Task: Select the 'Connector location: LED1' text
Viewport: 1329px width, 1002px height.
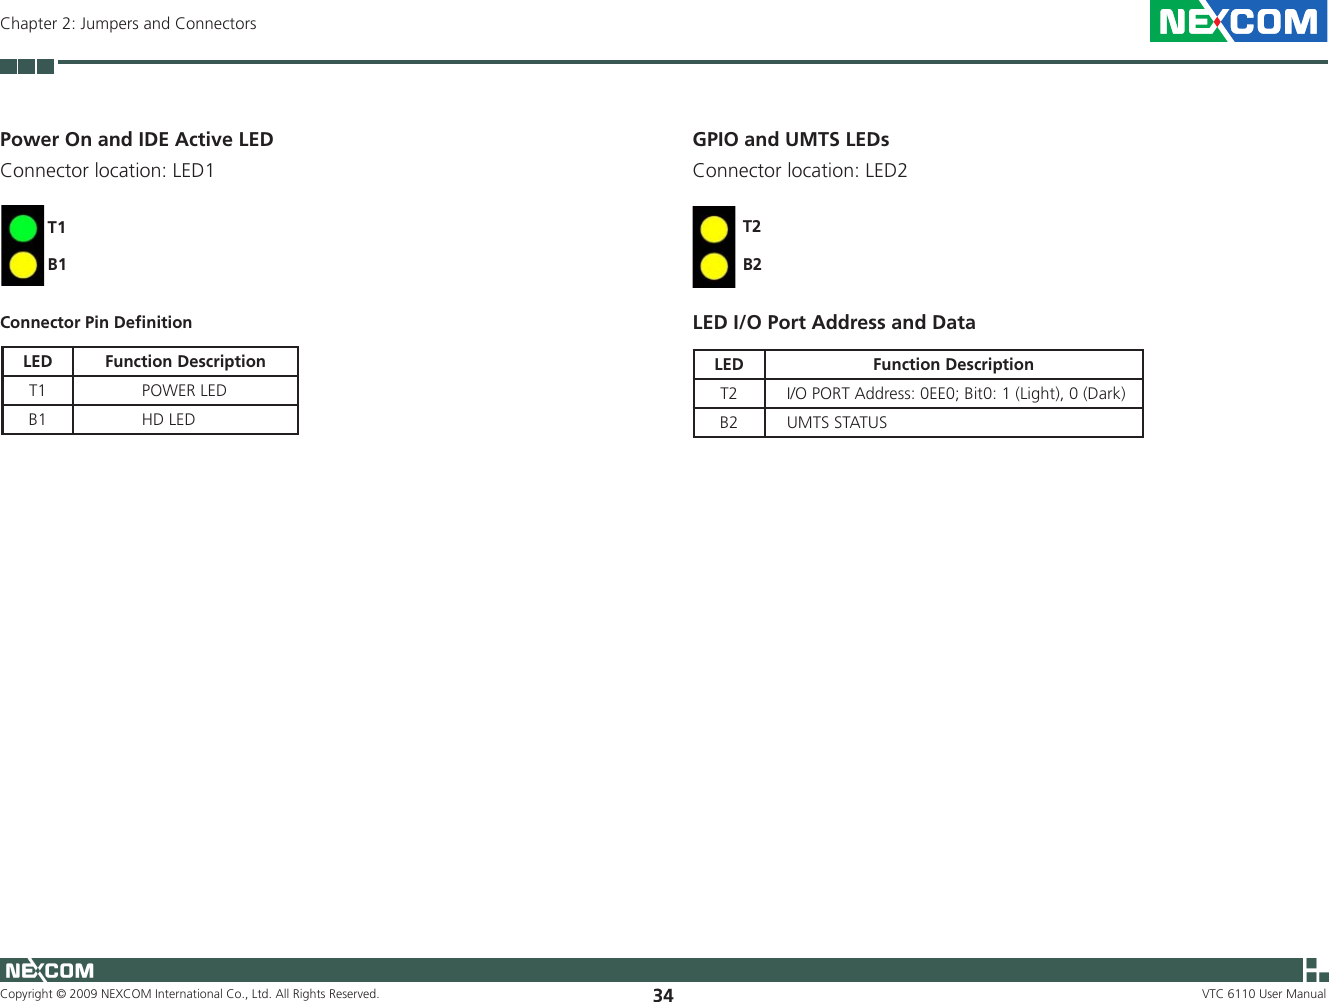Action: click(x=108, y=170)
